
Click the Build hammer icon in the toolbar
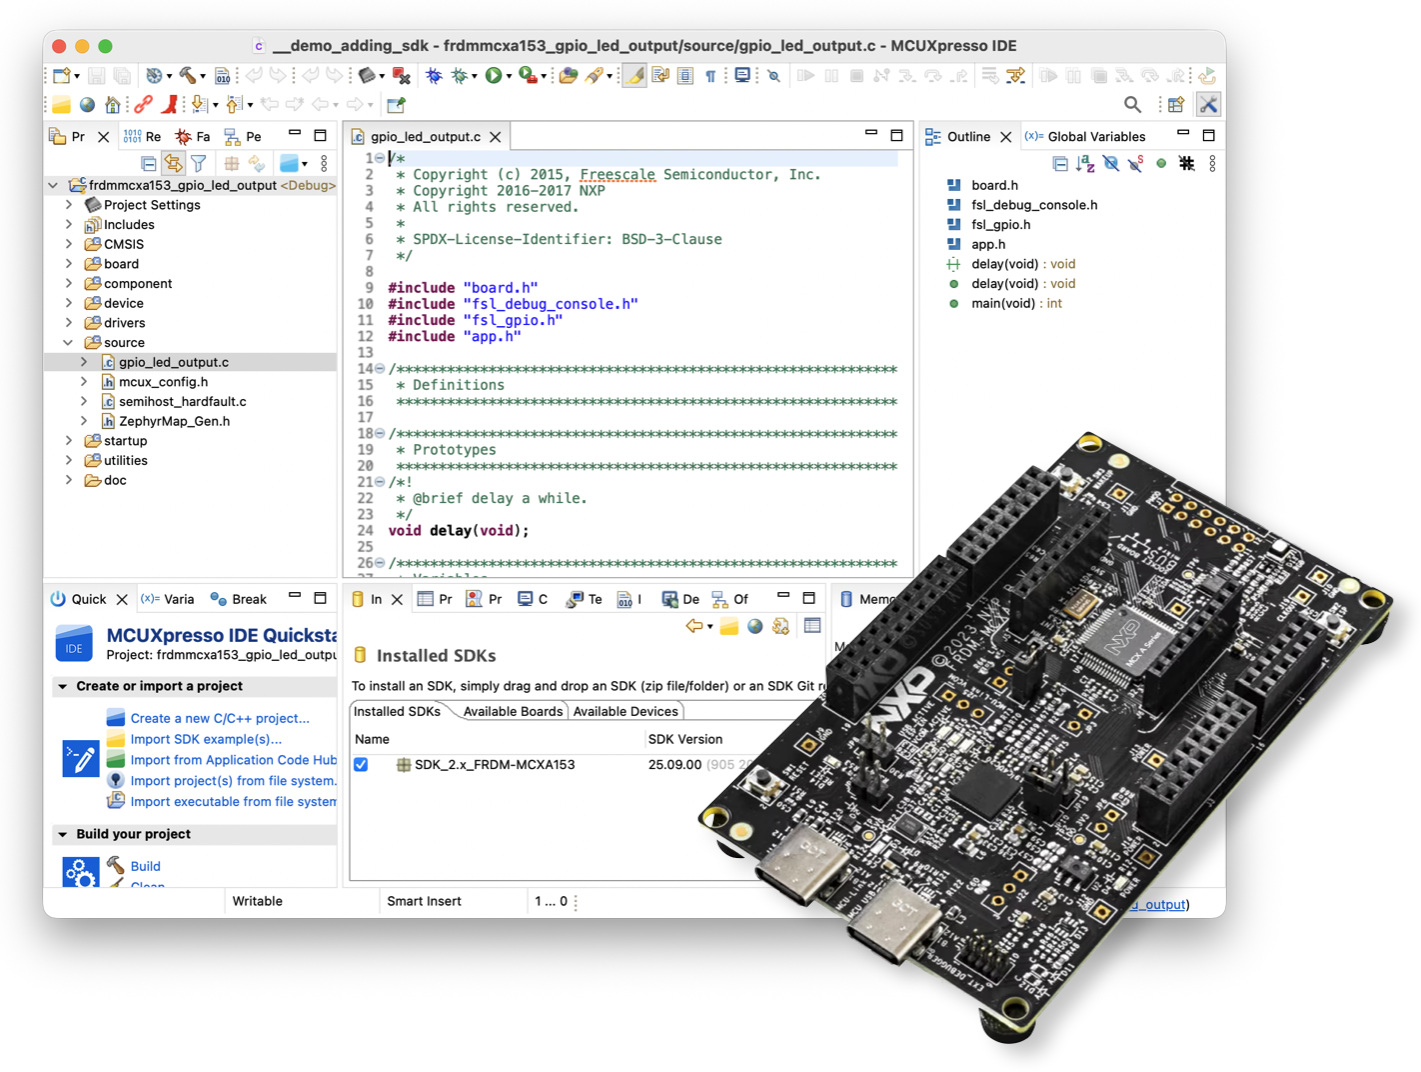click(x=187, y=76)
